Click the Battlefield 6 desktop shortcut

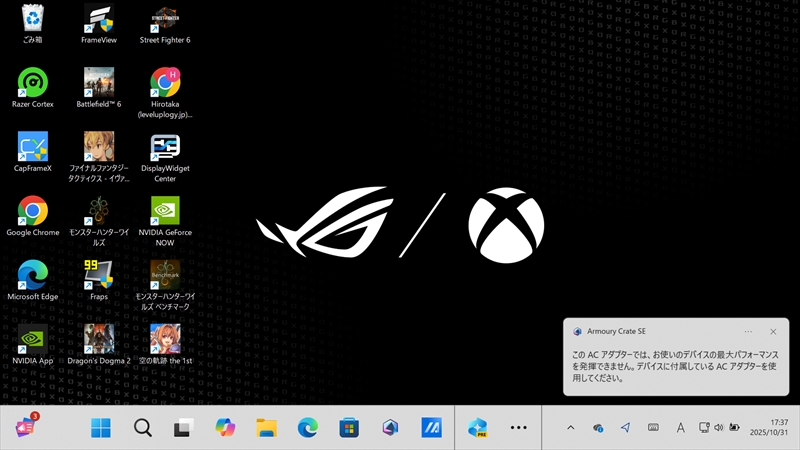point(99,82)
